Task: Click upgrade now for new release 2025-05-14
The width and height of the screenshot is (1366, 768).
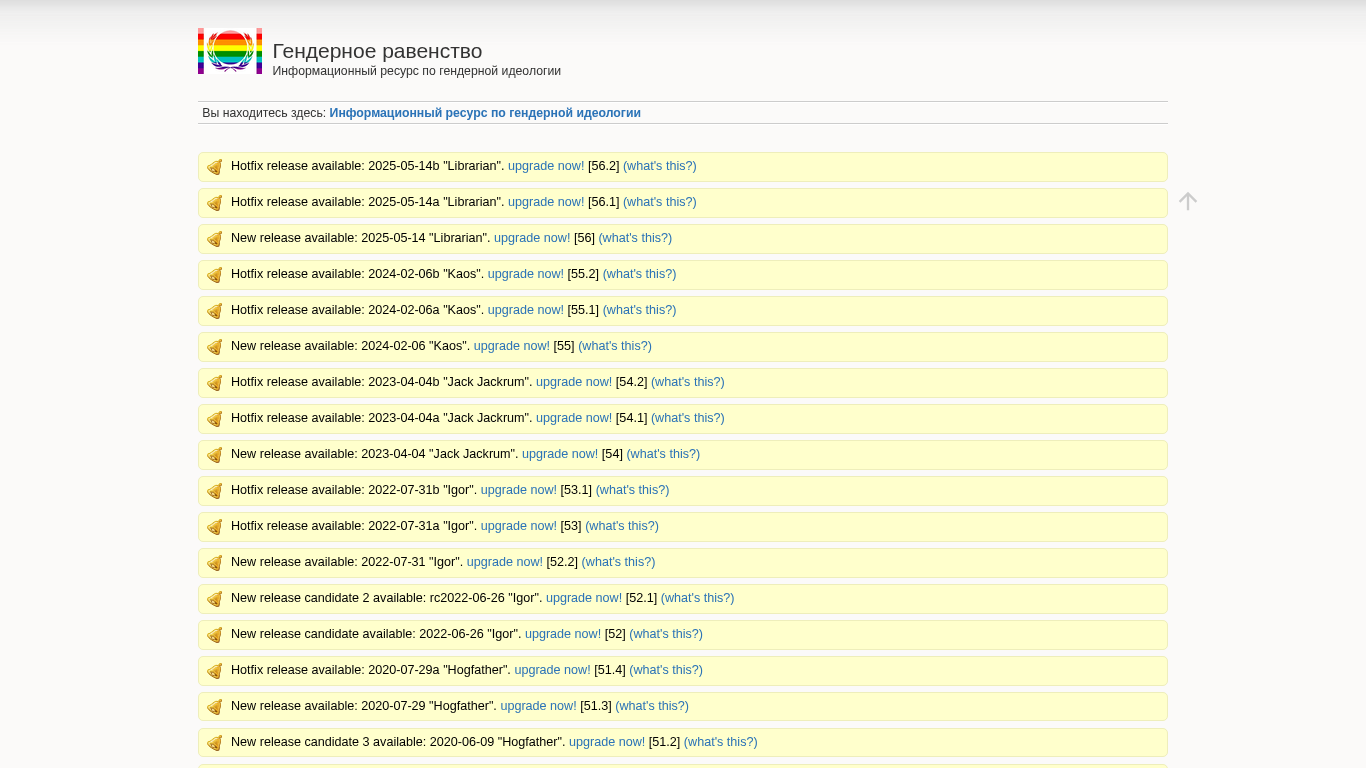Action: click(532, 238)
